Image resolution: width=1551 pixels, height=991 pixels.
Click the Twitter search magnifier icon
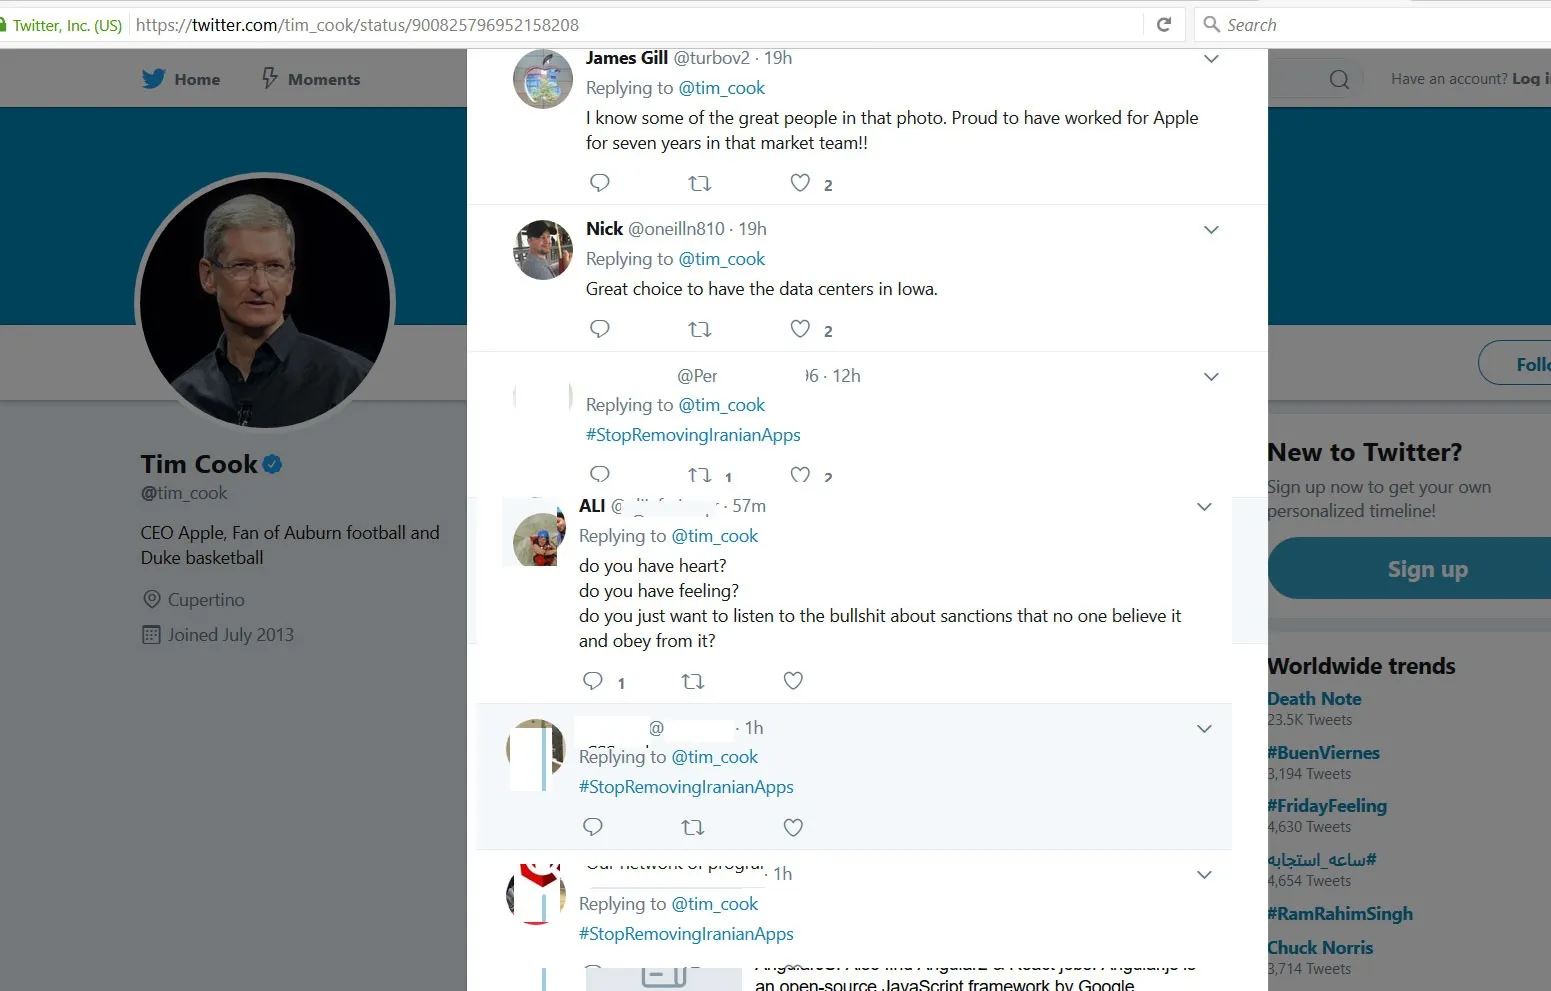coord(1339,79)
